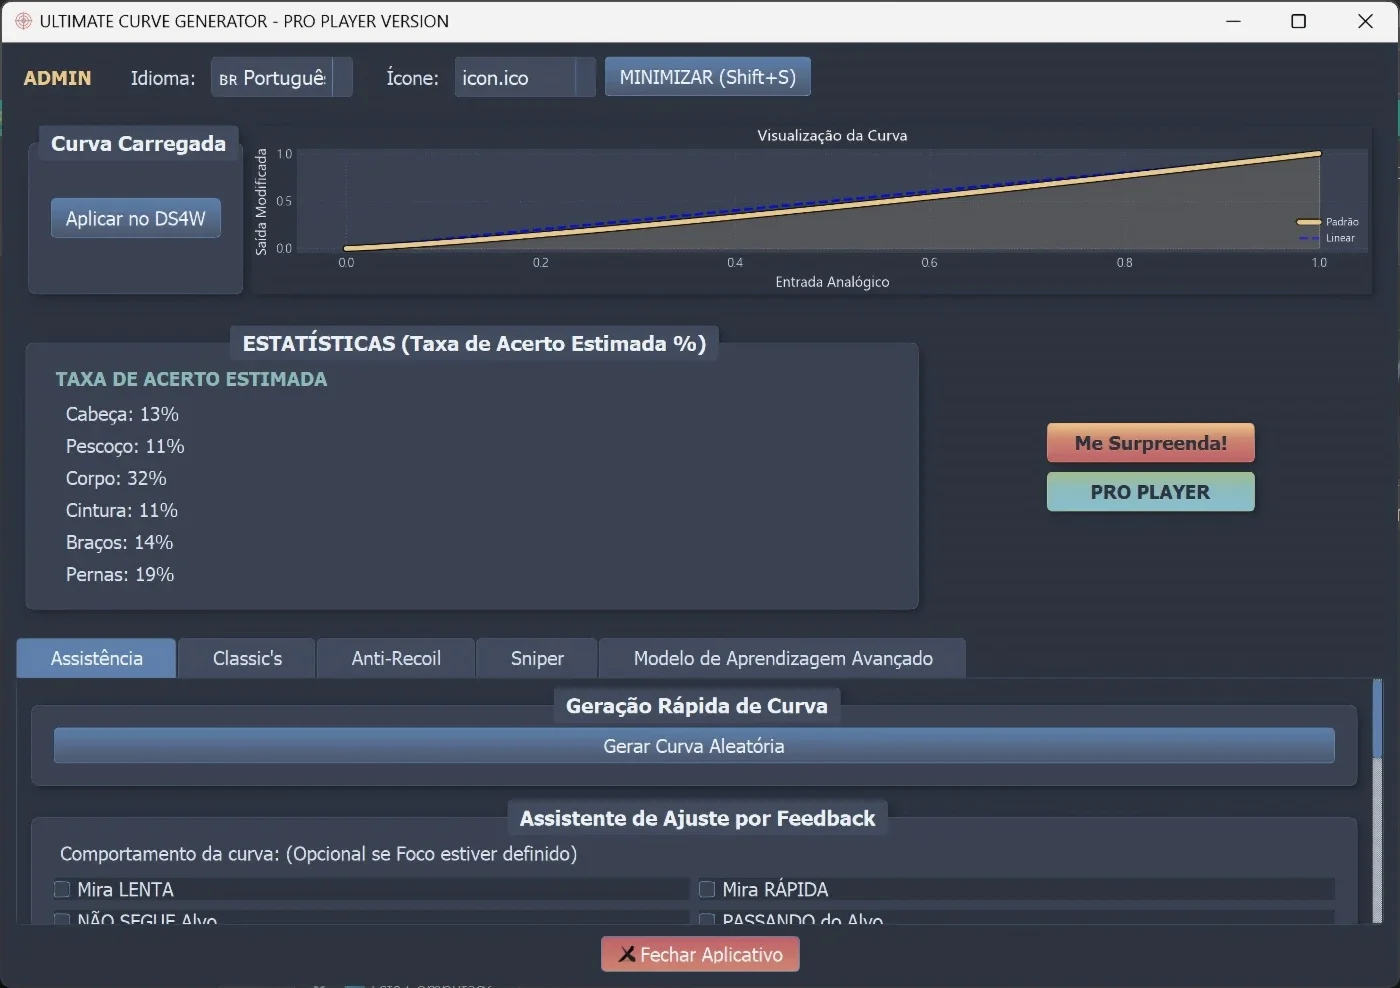Switch to the Assistência tab

97,658
